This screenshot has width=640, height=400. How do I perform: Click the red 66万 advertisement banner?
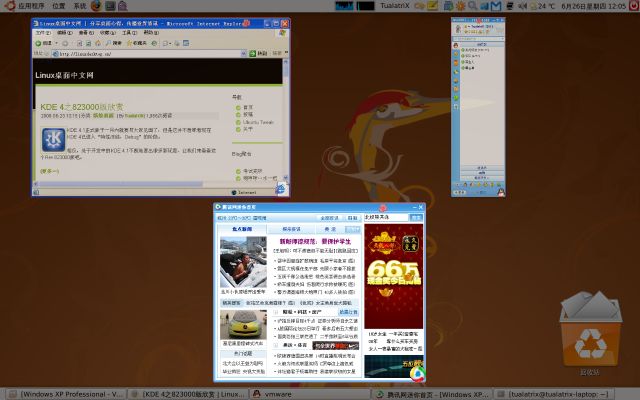click(x=393, y=276)
